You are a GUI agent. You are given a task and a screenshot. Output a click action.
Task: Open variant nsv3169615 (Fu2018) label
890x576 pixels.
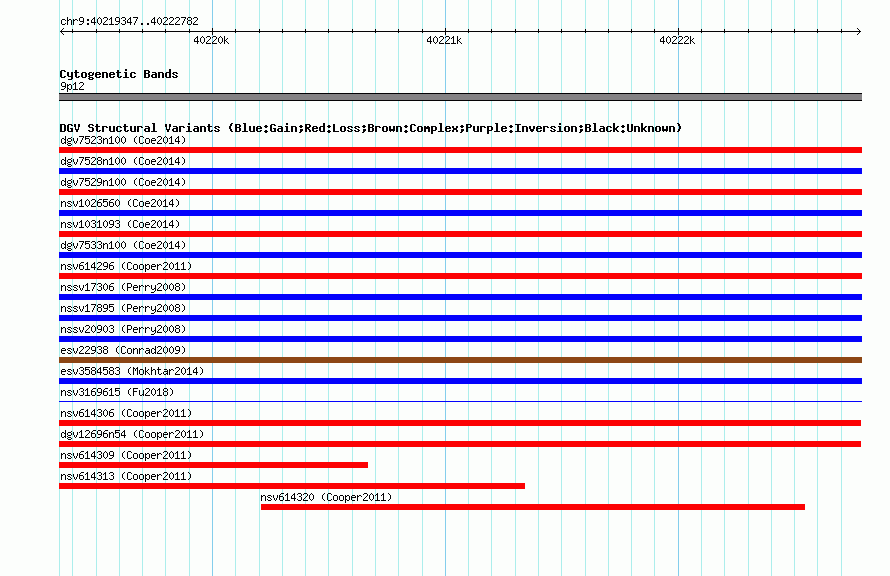(117, 392)
